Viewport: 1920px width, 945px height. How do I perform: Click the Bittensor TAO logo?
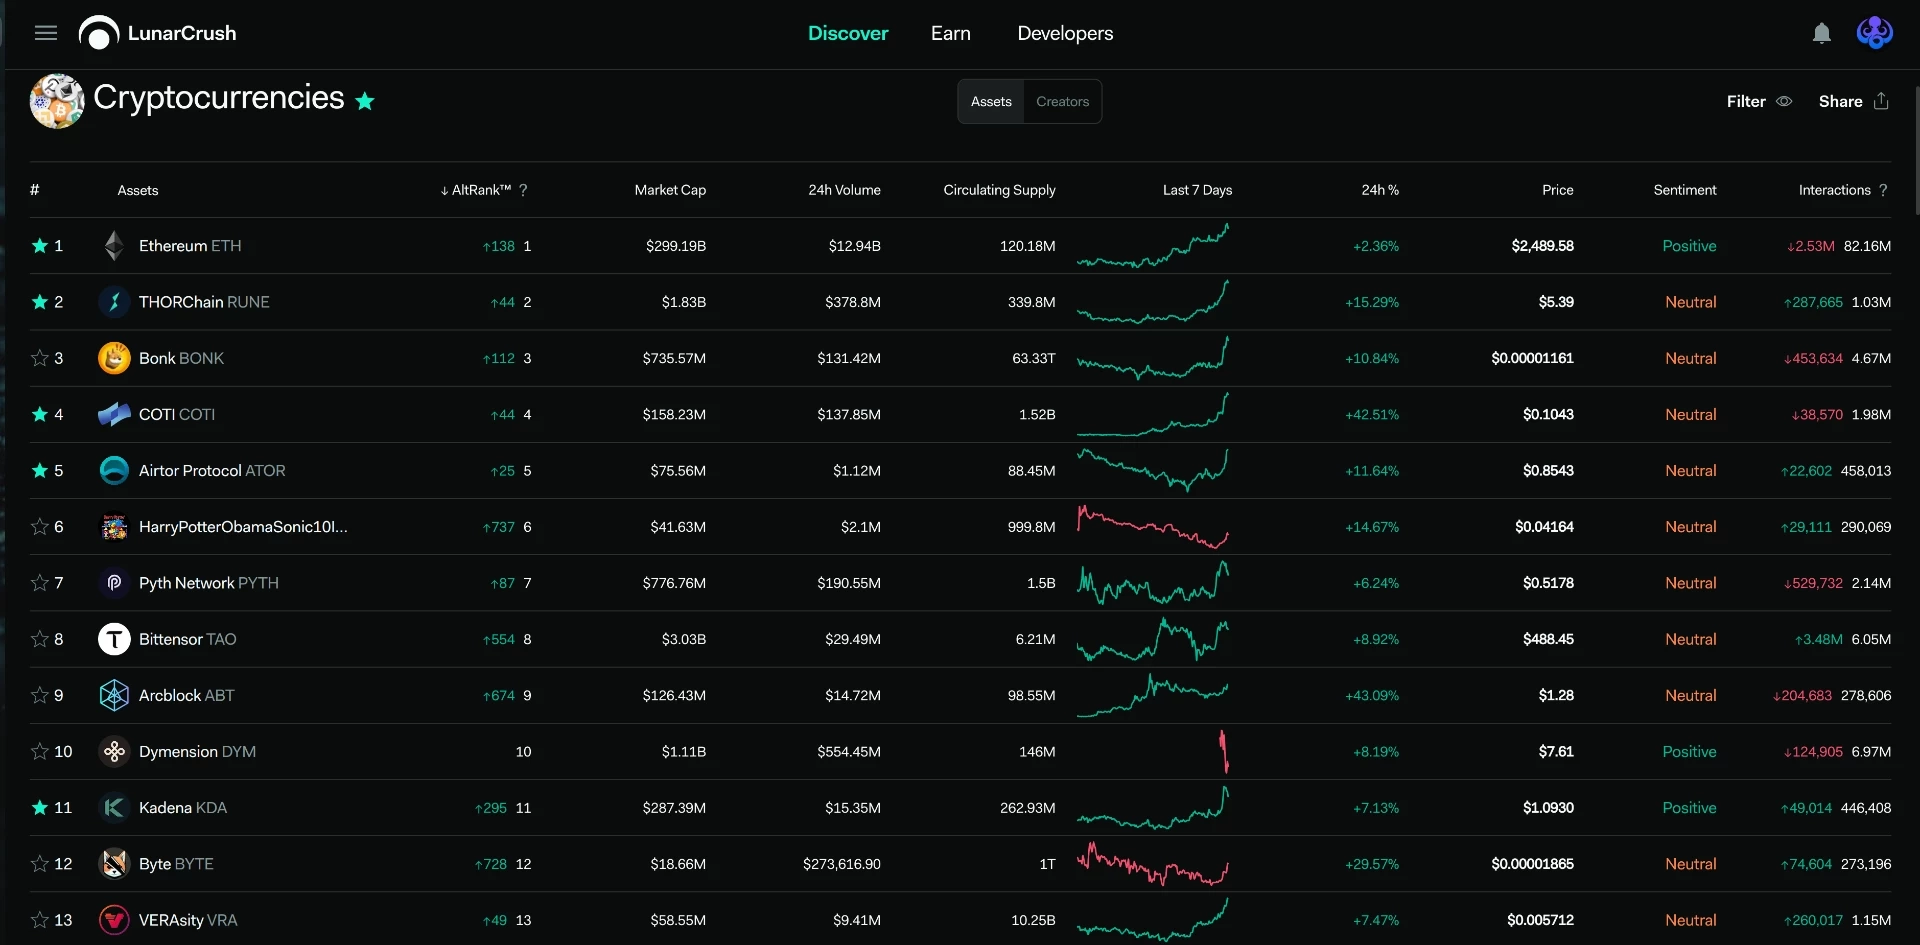114,639
